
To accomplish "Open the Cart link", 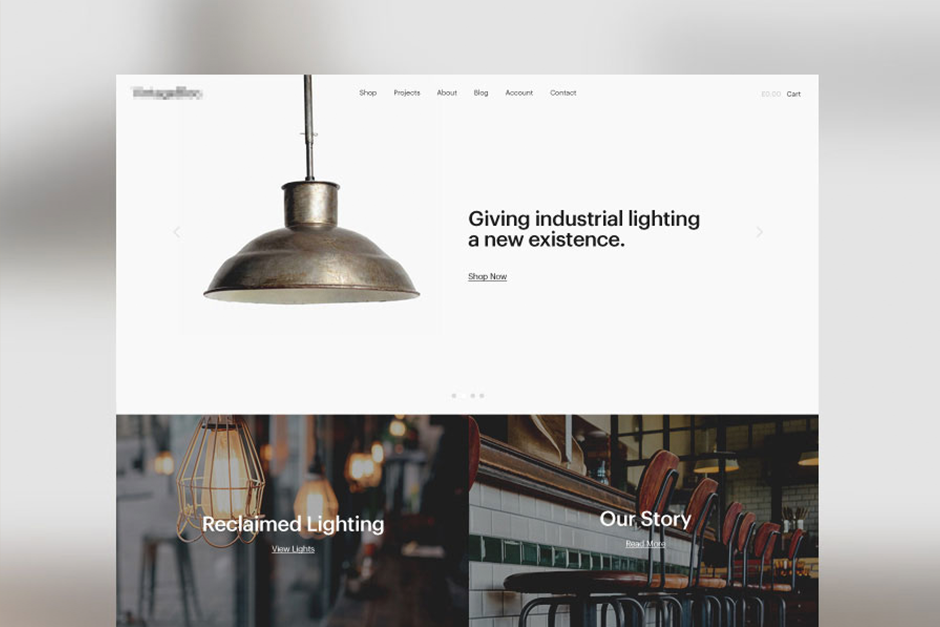I will tap(794, 94).
